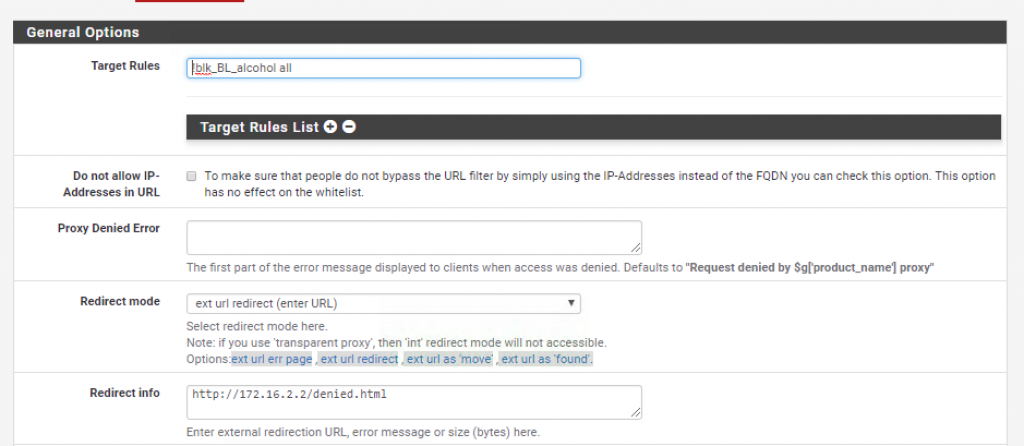Open the Redirect mode dropdown
Image resolution: width=1024 pixels, height=446 pixels.
pos(383,304)
